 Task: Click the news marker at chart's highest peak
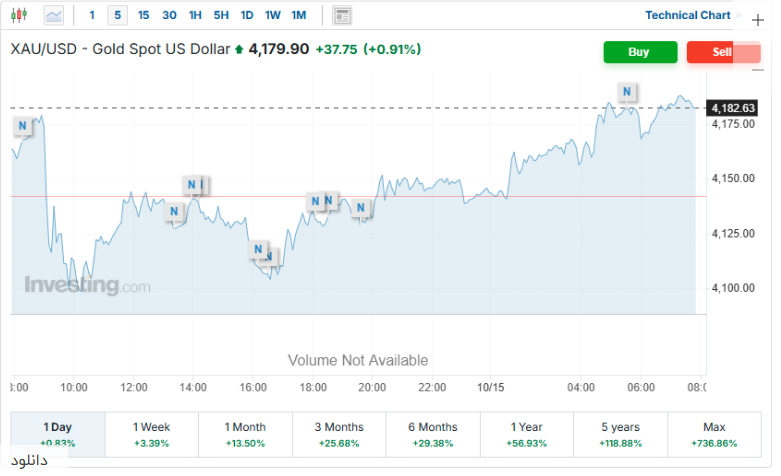coord(627,92)
